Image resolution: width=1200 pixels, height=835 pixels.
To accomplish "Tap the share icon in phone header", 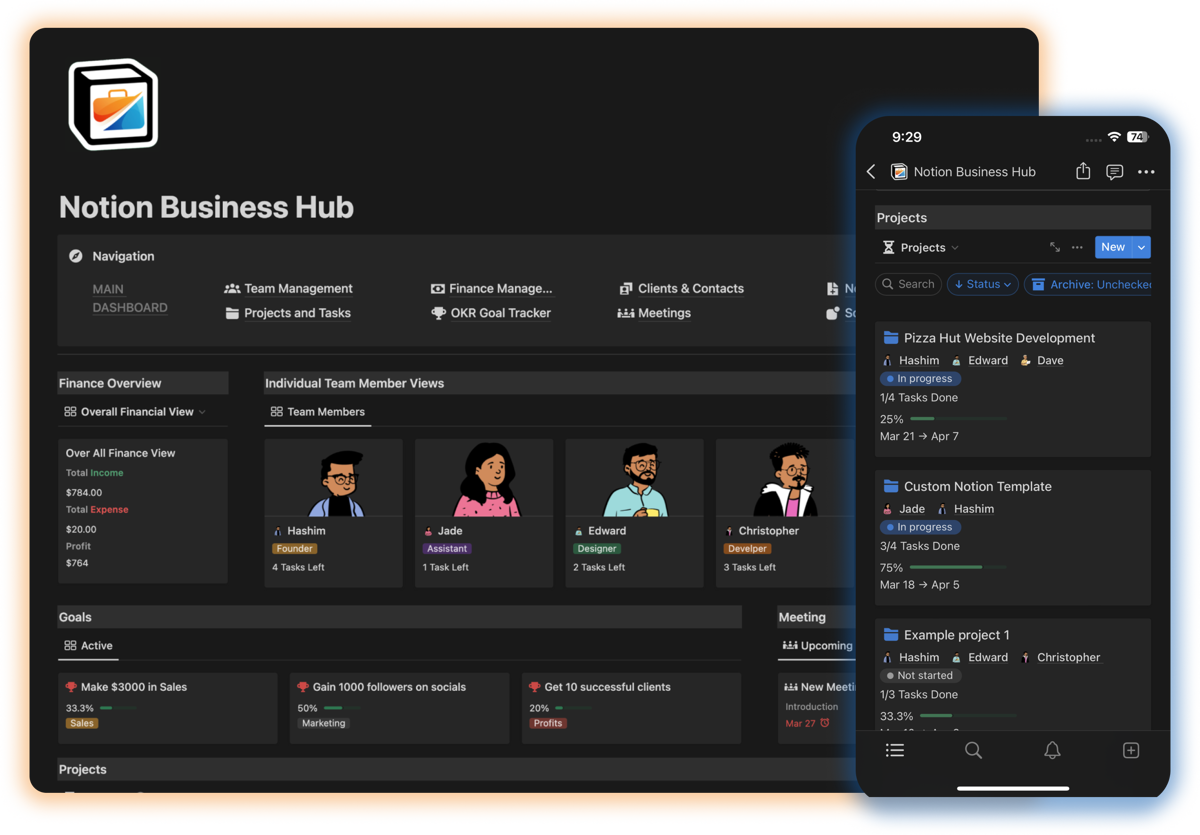I will tap(1083, 171).
